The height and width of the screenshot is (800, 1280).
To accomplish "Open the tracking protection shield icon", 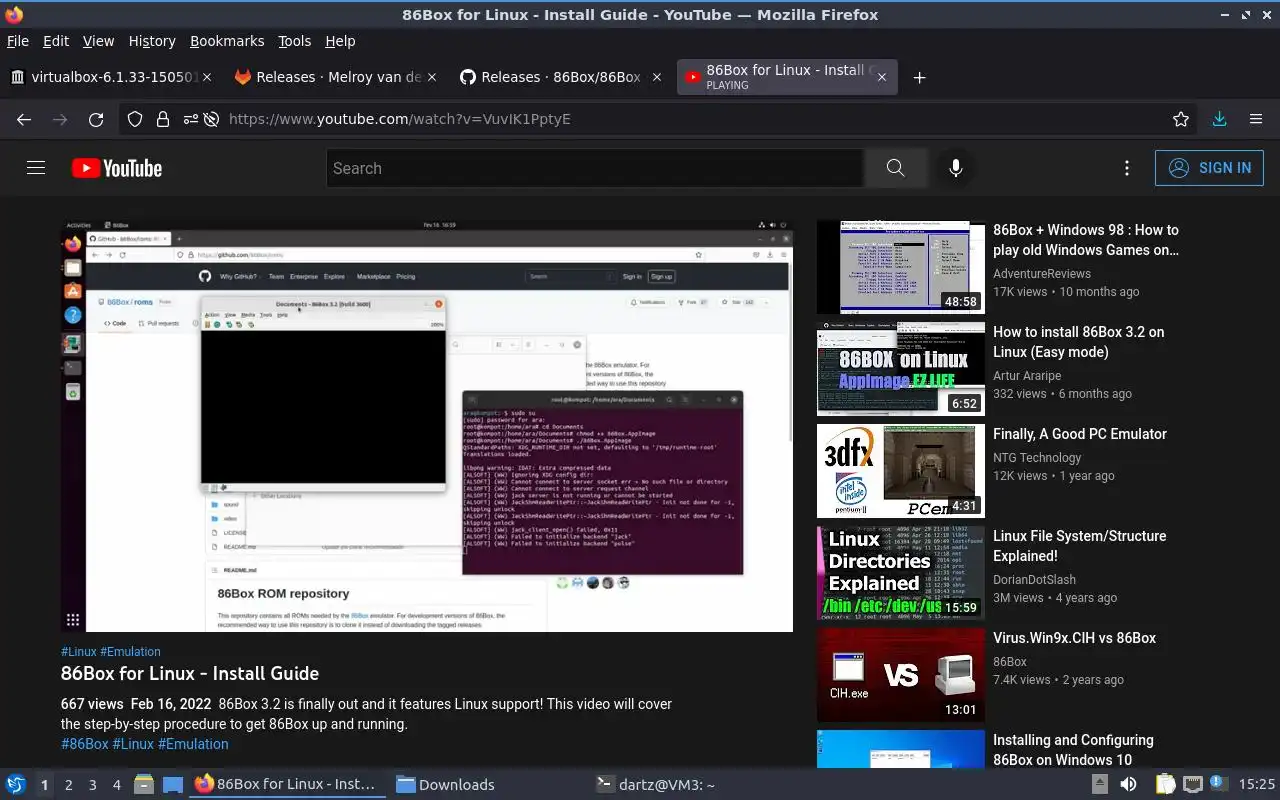I will (x=135, y=119).
